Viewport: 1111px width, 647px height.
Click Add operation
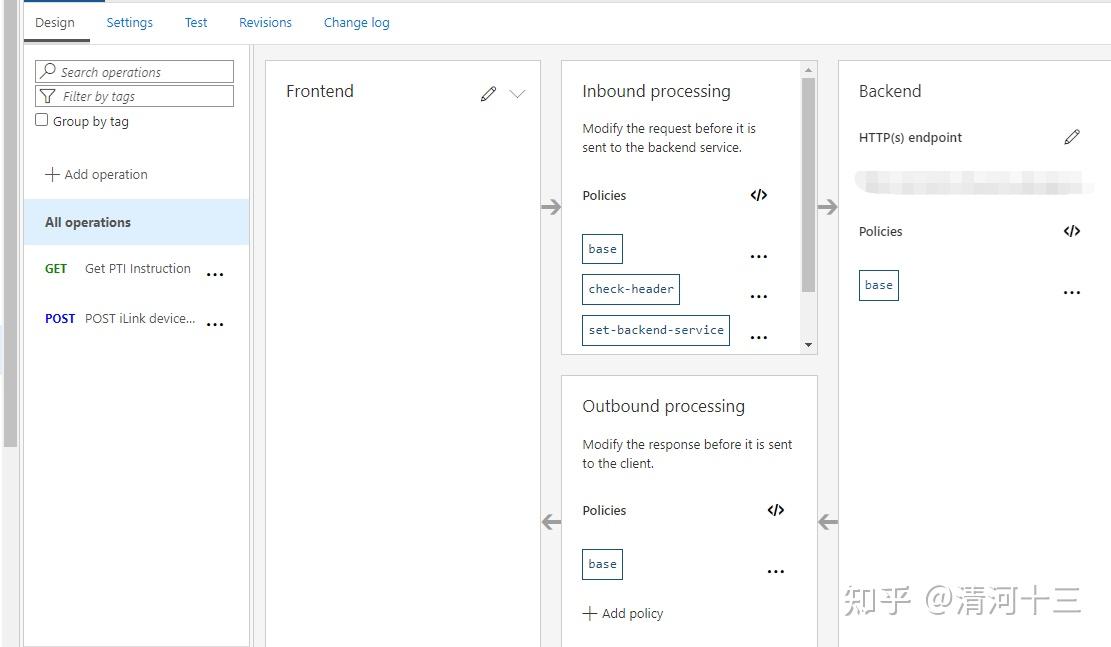(x=96, y=174)
